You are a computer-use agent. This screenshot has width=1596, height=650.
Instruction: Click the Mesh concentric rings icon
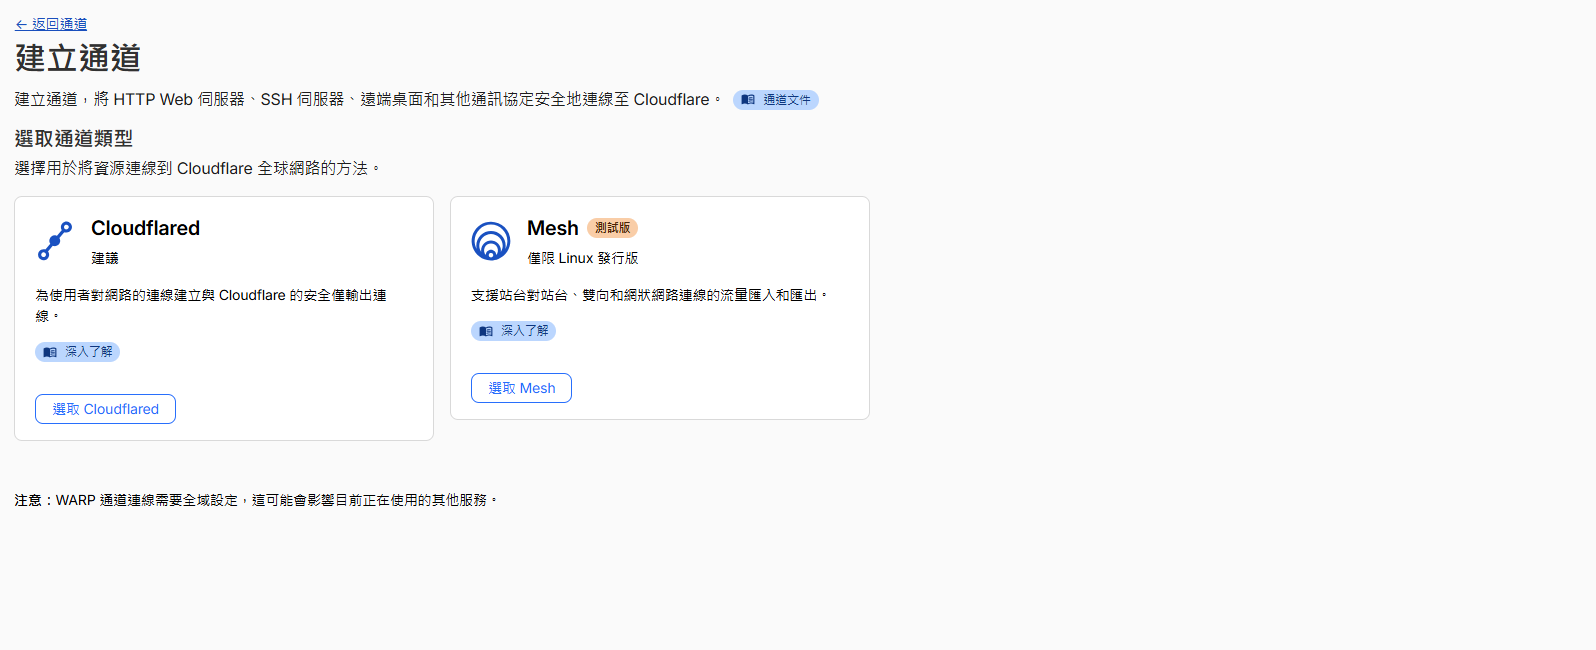[x=491, y=241]
